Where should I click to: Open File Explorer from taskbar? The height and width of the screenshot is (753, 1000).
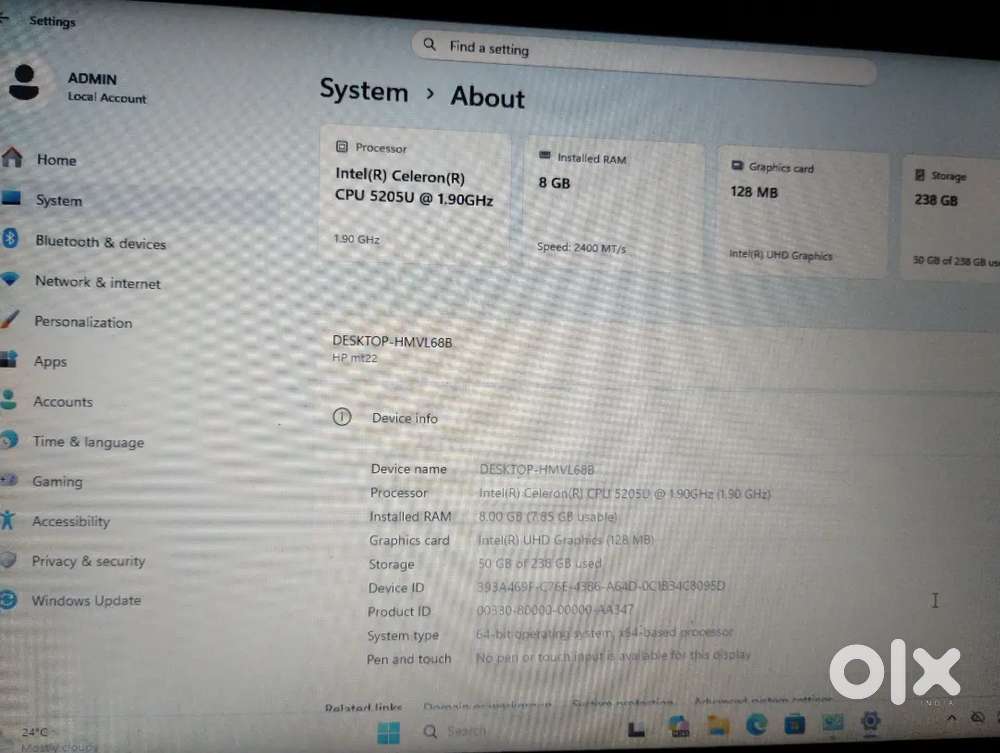717,726
